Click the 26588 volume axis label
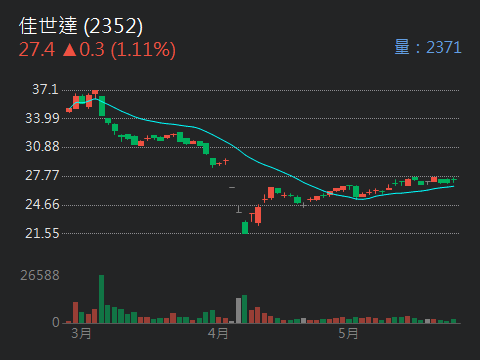 tap(40, 275)
